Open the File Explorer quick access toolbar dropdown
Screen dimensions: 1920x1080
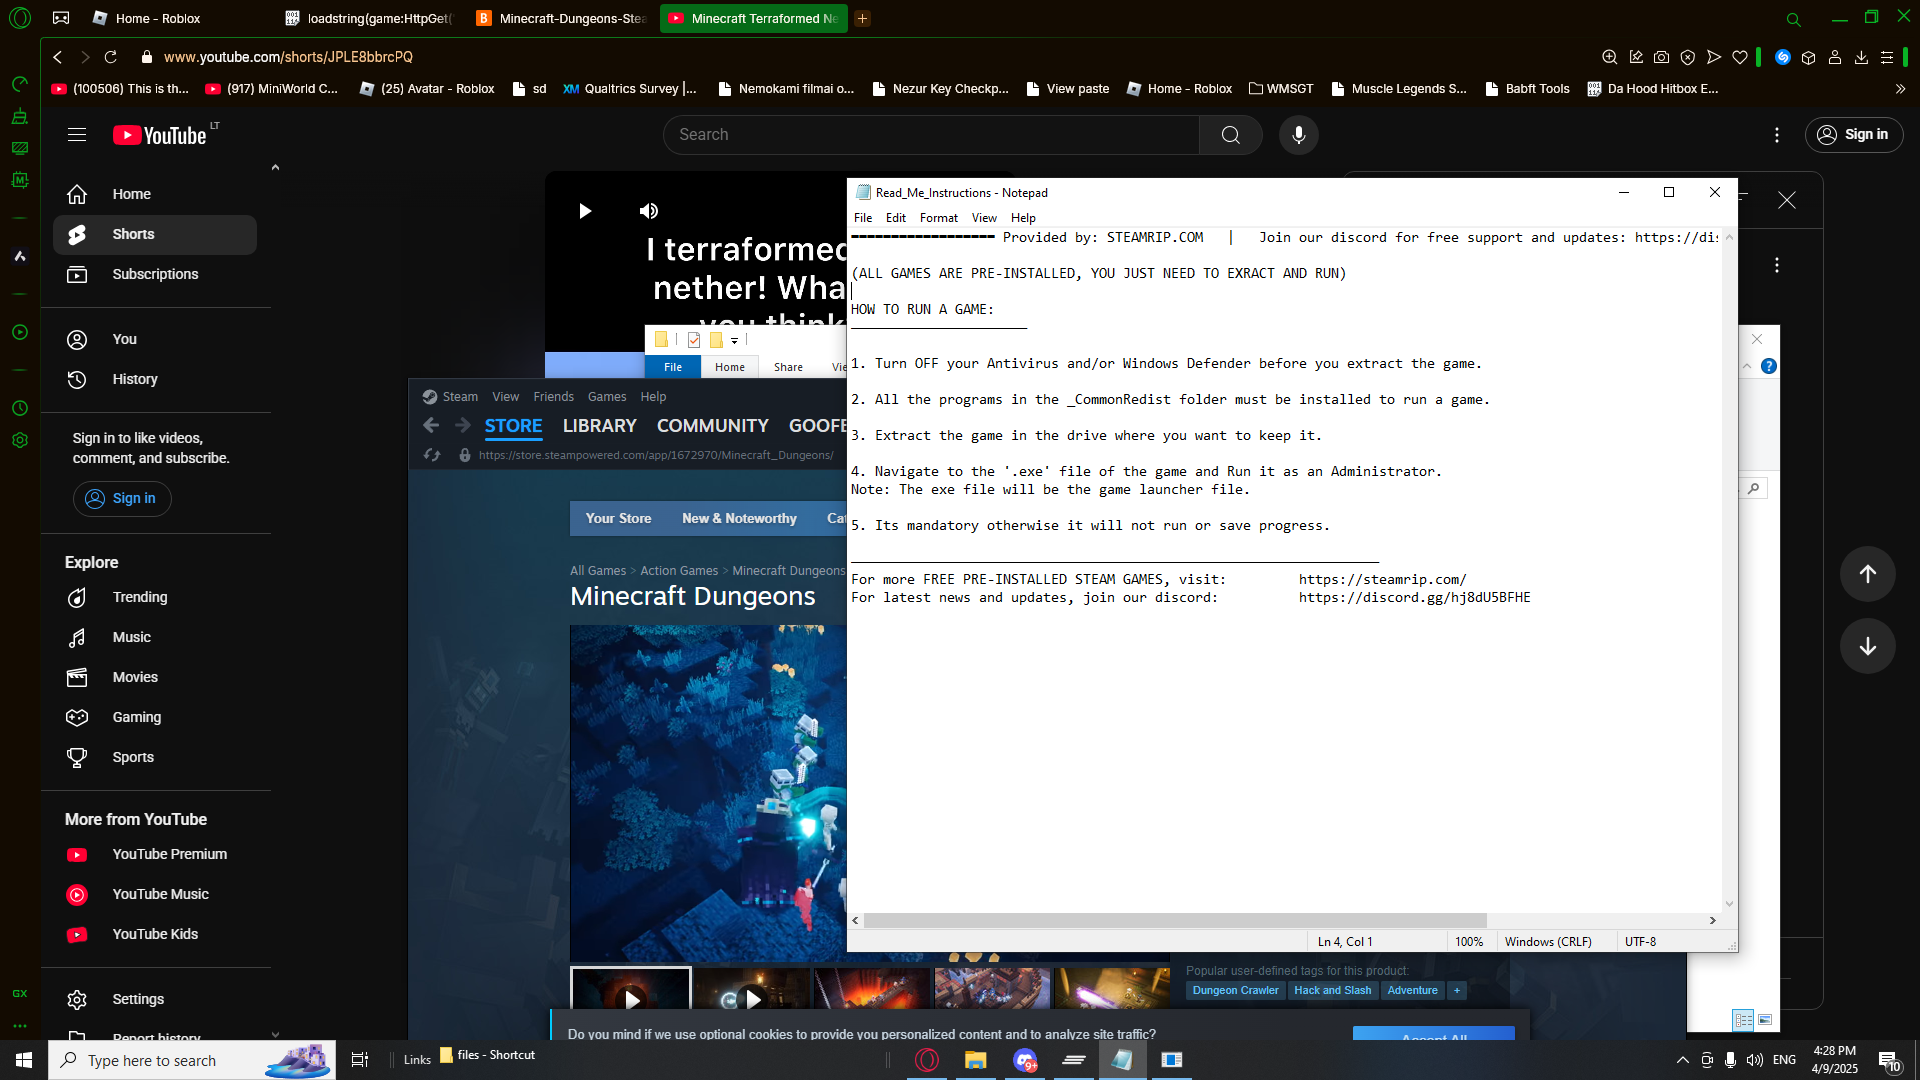(734, 341)
